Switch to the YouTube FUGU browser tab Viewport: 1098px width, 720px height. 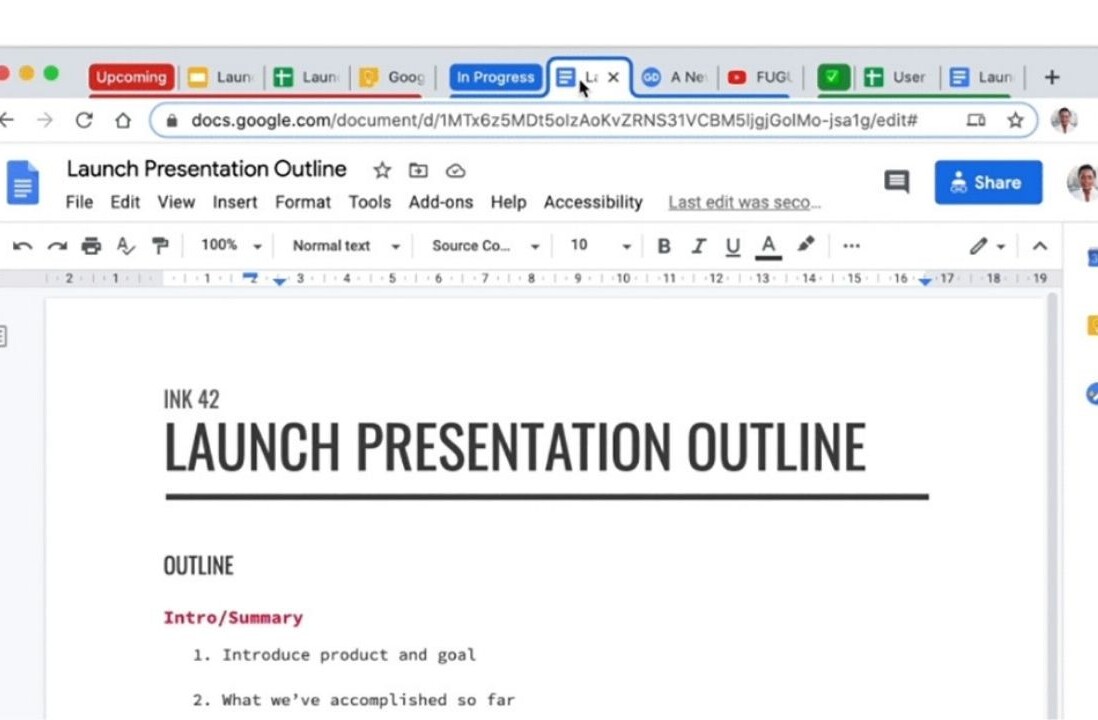(x=761, y=77)
